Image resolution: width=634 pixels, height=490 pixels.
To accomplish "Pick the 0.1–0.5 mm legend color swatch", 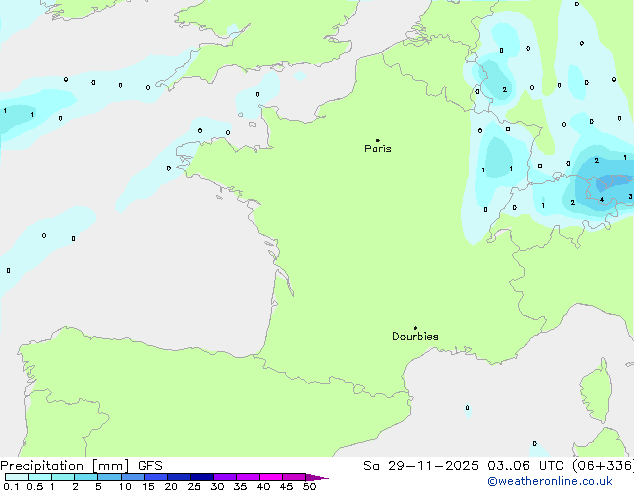I will click(x=17, y=477).
